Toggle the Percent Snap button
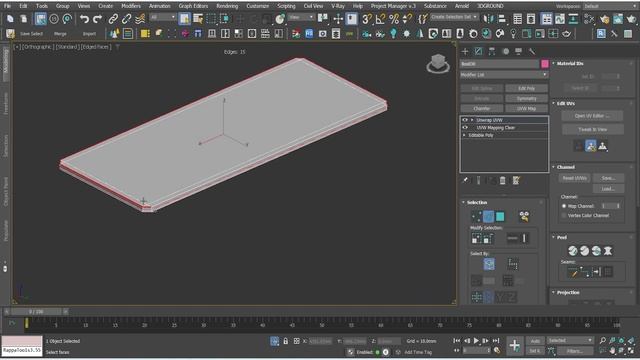The width and height of the screenshot is (640, 360). coord(394,19)
